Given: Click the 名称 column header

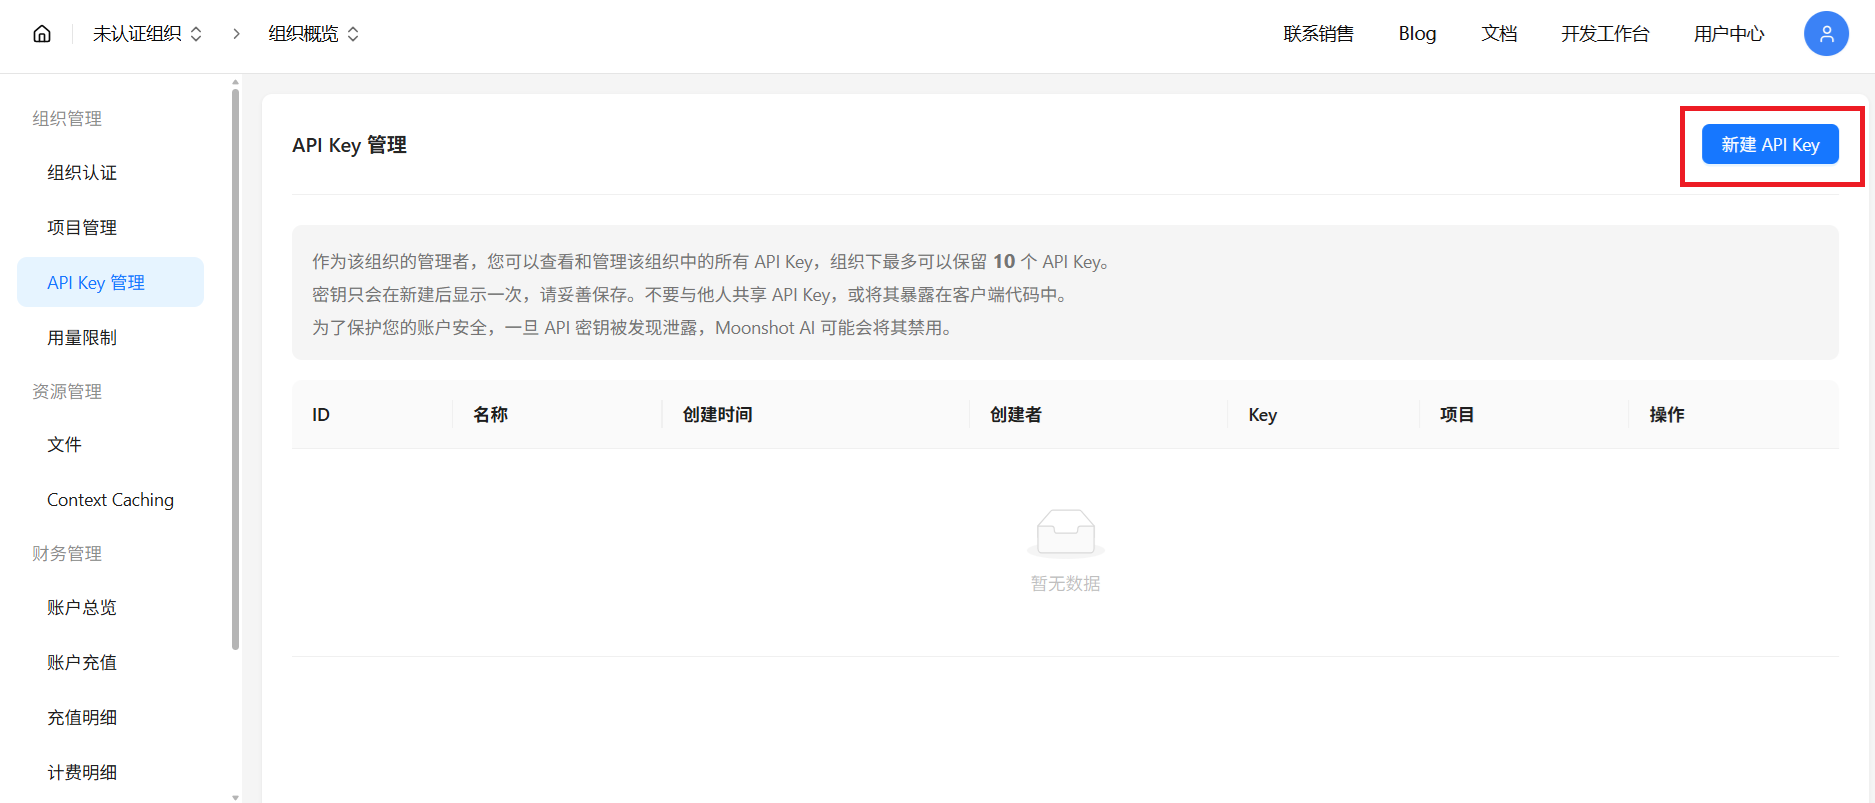Looking at the screenshot, I should click(490, 415).
